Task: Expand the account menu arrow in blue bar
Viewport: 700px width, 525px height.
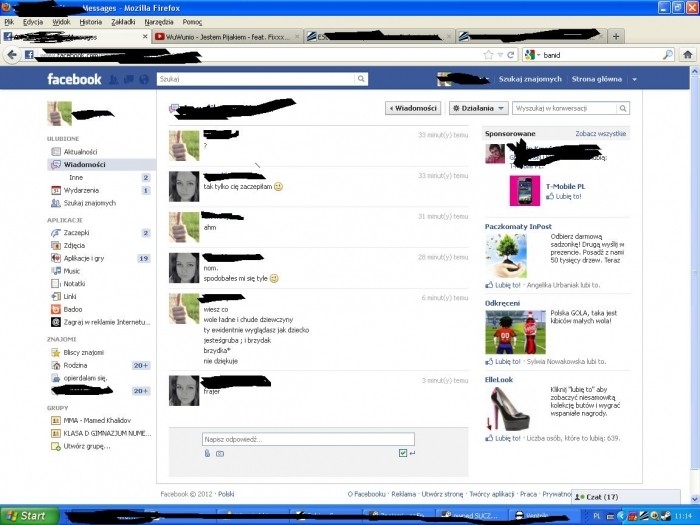Action: [x=634, y=79]
